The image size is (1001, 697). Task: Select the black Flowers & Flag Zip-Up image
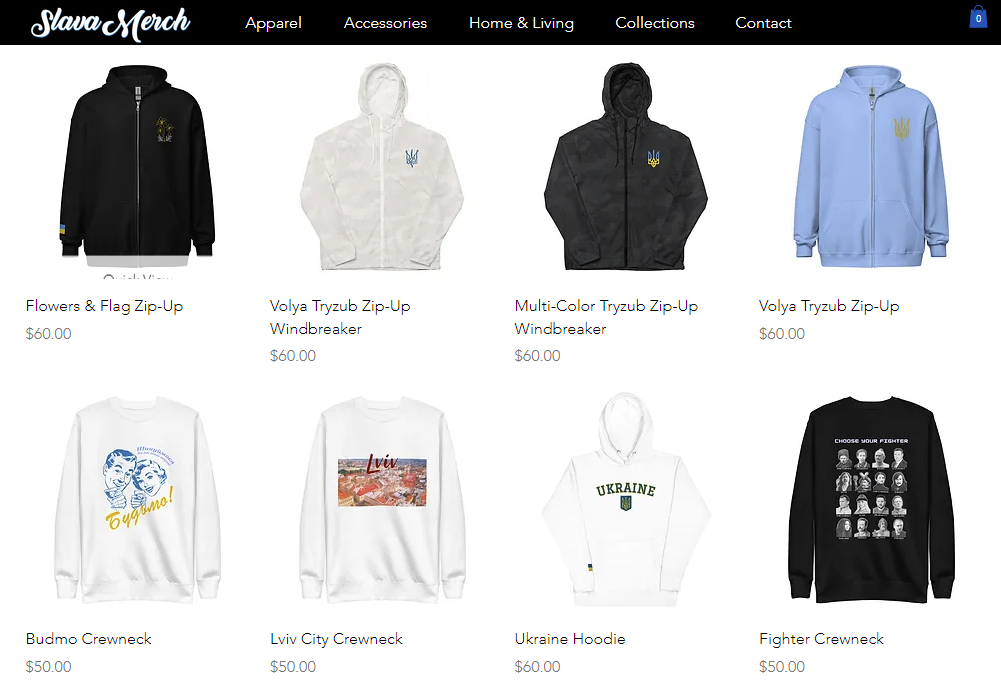tap(137, 161)
